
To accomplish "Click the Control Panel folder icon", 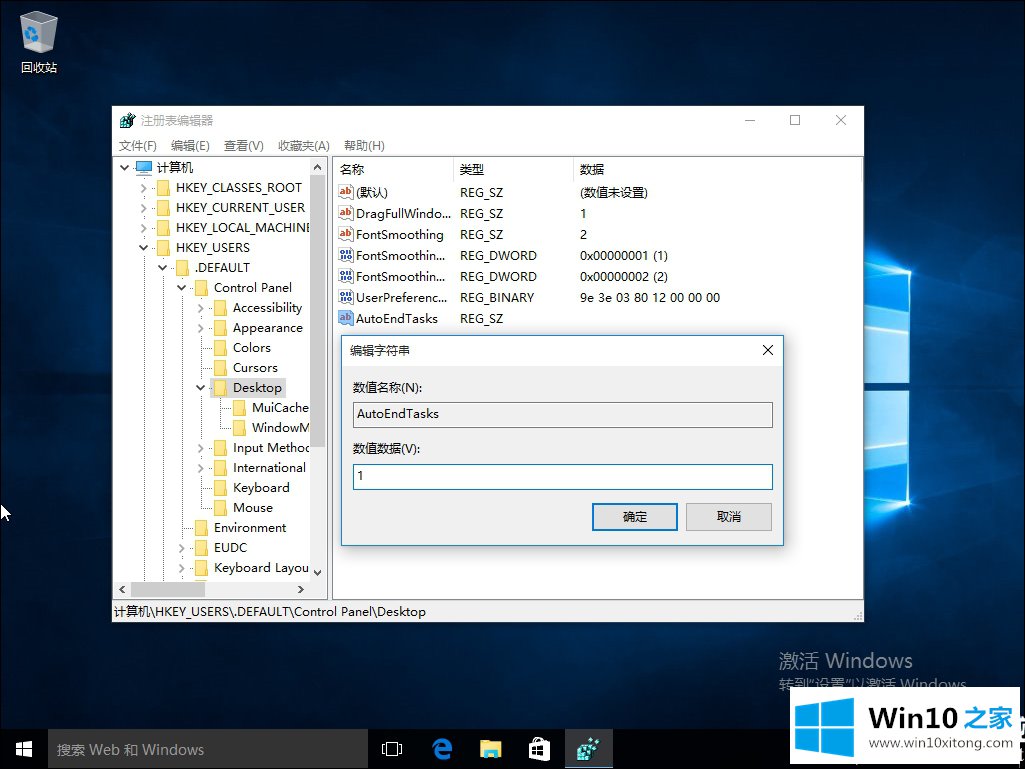I will tap(201, 288).
